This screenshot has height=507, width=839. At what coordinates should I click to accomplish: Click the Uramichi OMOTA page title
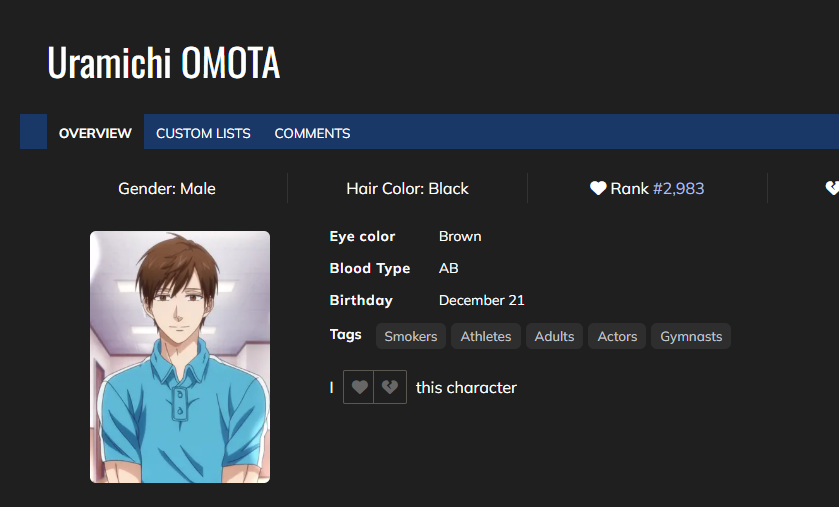pyautogui.click(x=163, y=63)
